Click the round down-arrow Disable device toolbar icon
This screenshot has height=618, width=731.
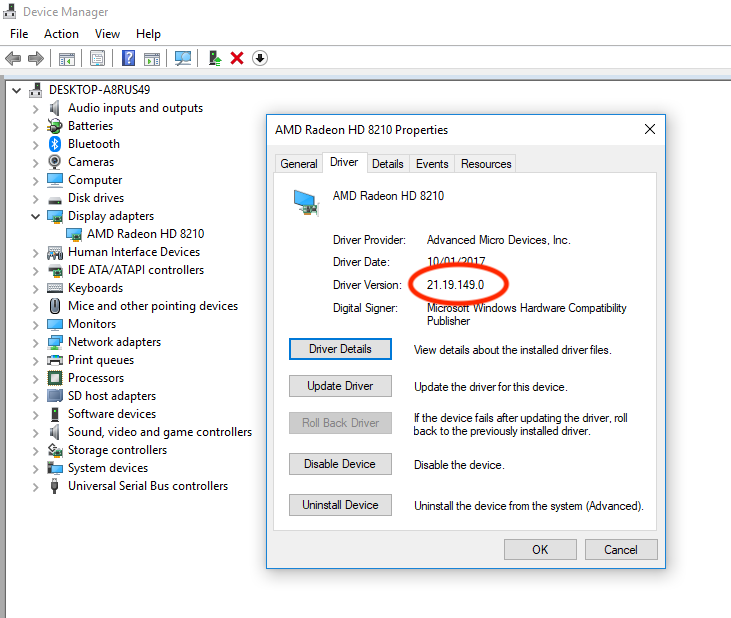coord(260,58)
